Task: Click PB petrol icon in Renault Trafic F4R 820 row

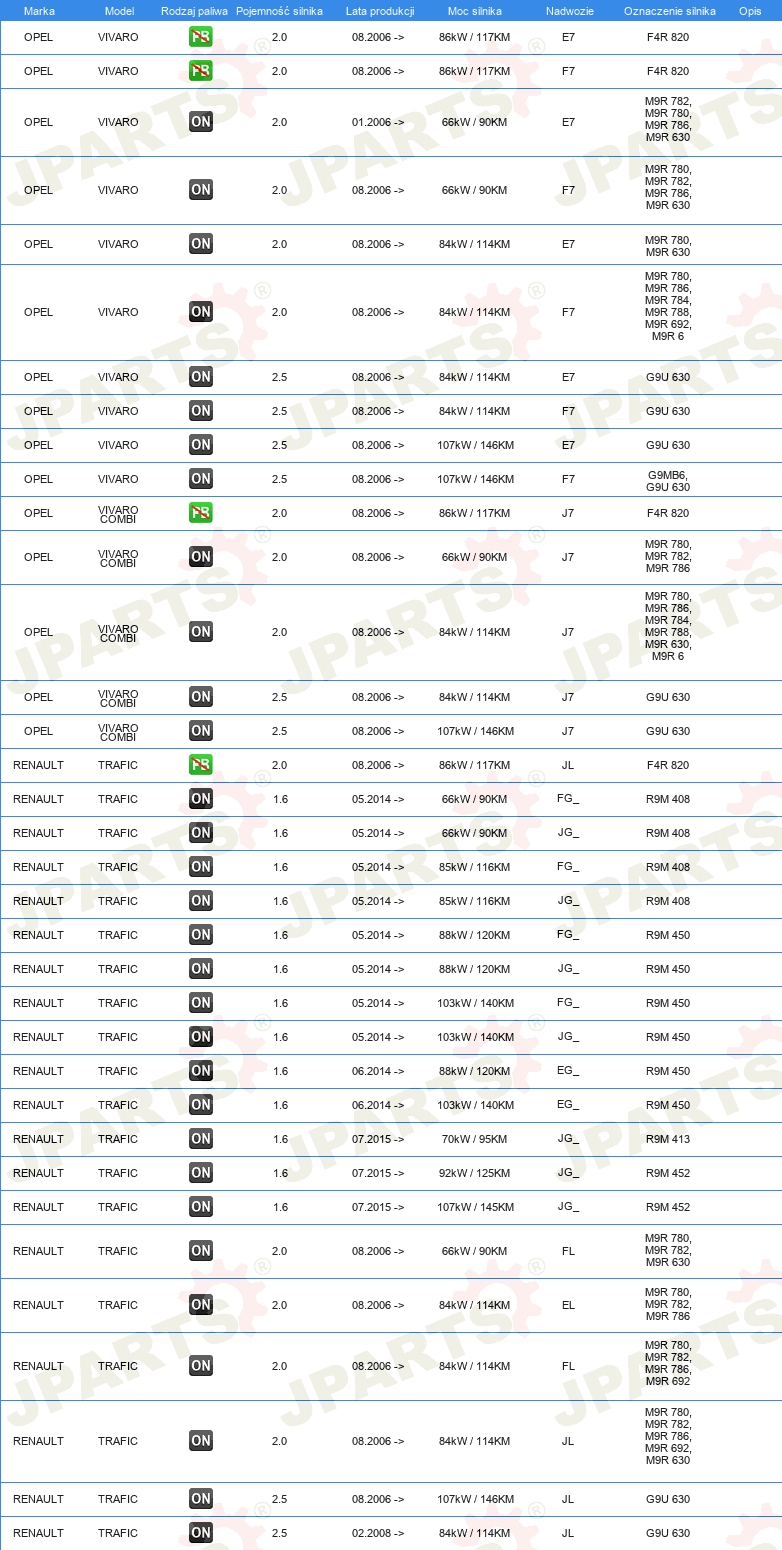Action: tap(201, 765)
